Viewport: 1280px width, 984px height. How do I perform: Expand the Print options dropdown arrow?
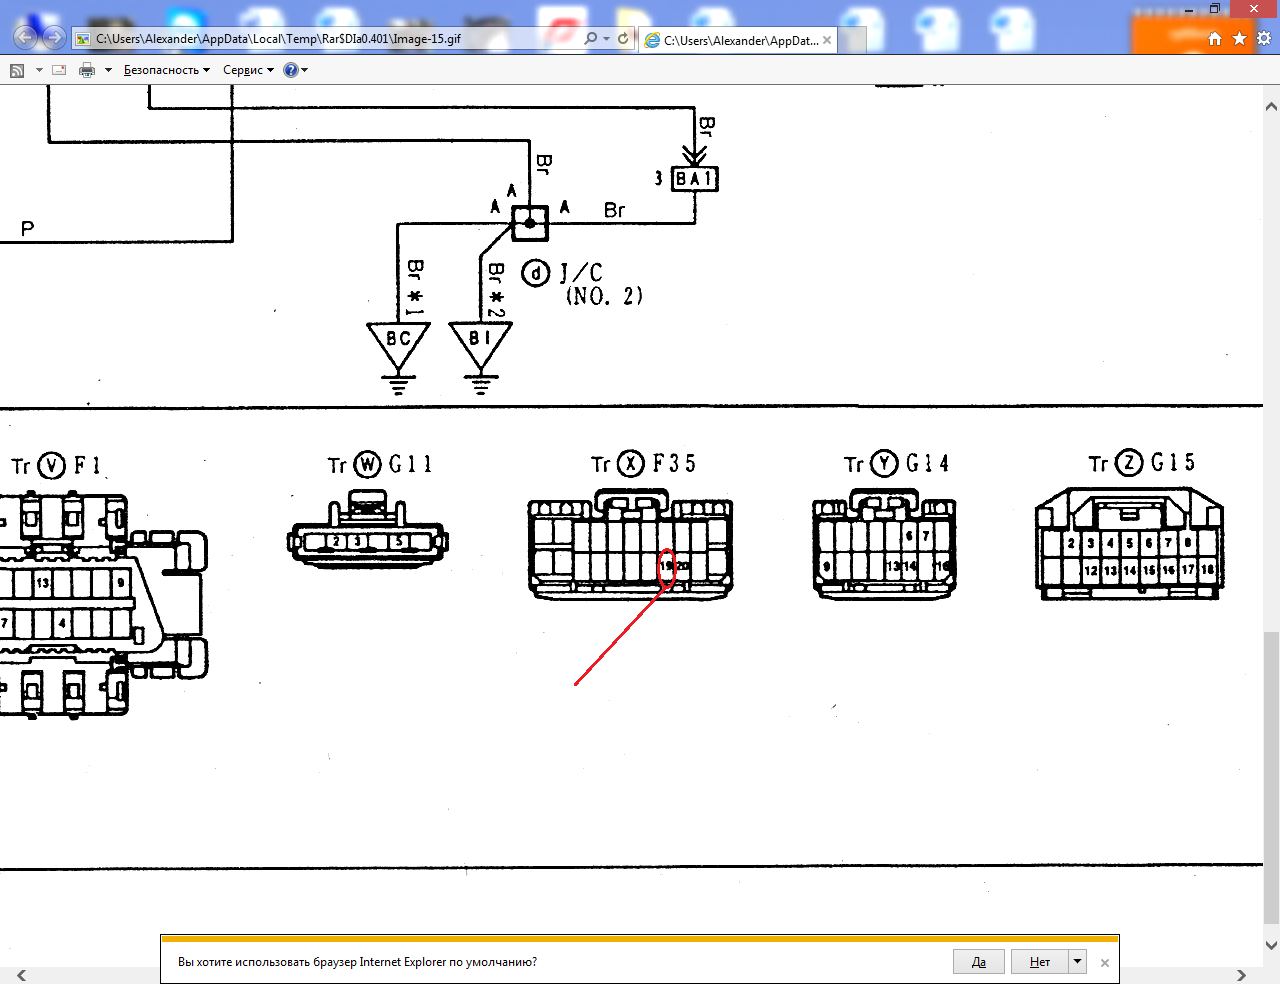coord(108,70)
